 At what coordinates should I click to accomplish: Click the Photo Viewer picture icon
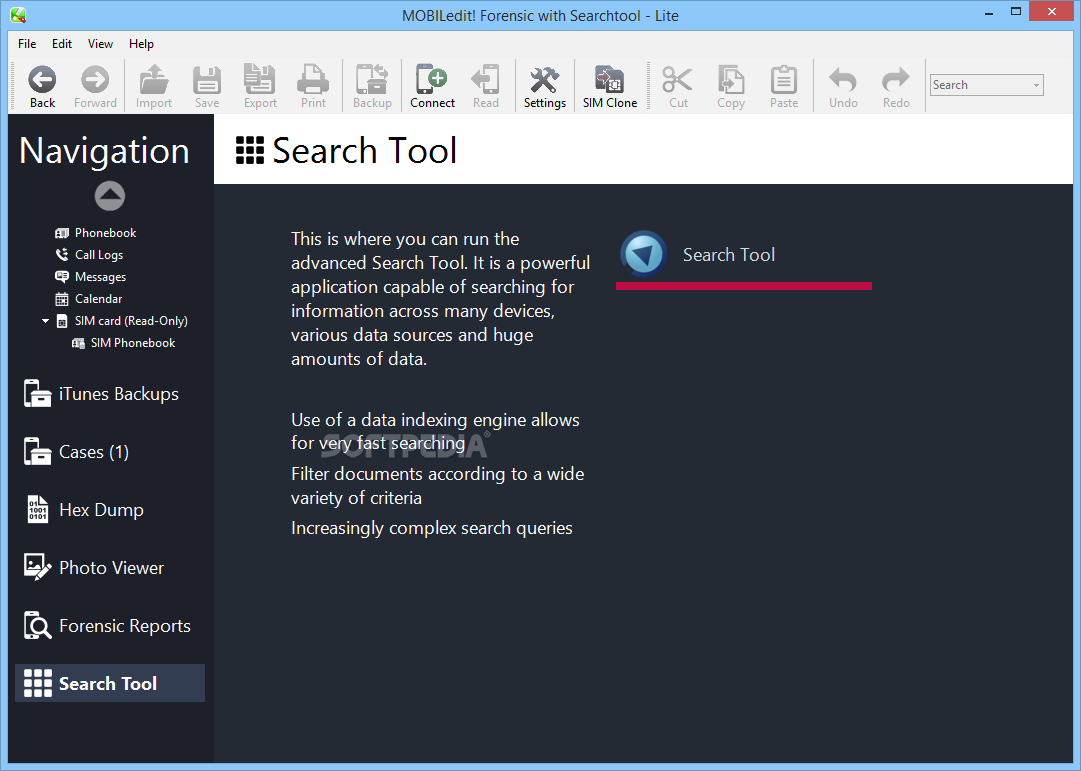tap(37, 568)
